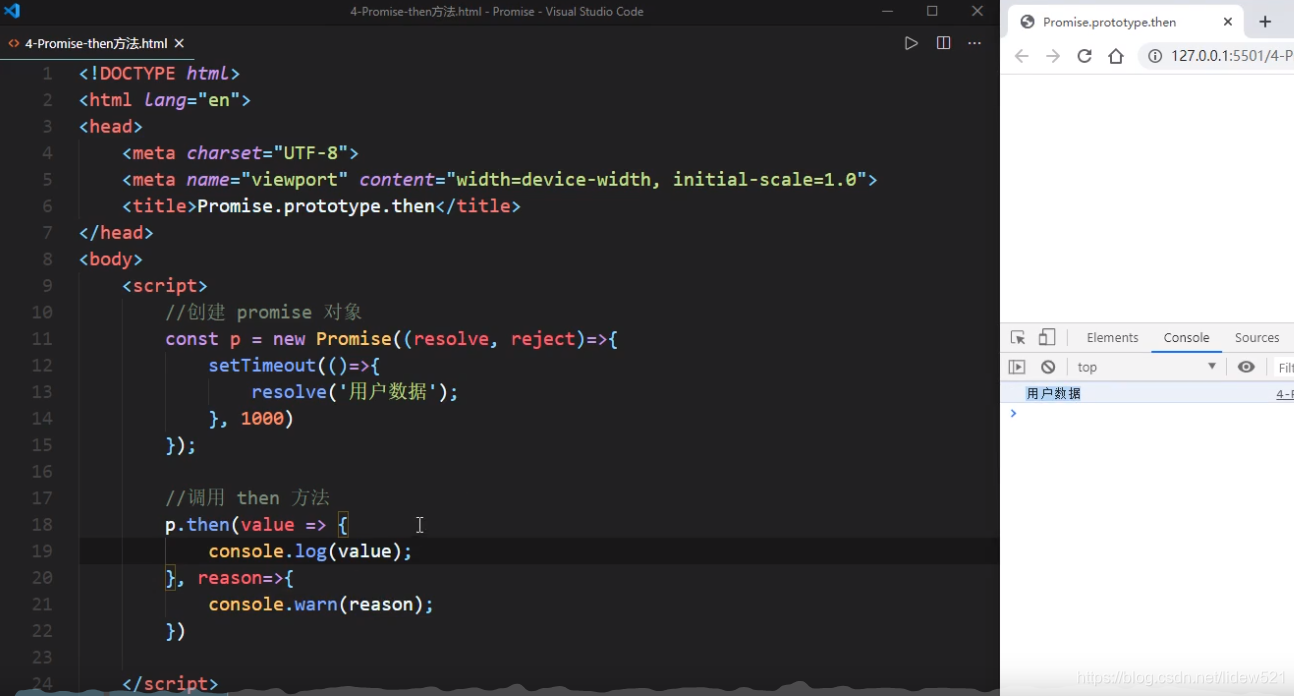1294x696 pixels.
Task: Split the editor with the split icon
Action: tap(943, 43)
